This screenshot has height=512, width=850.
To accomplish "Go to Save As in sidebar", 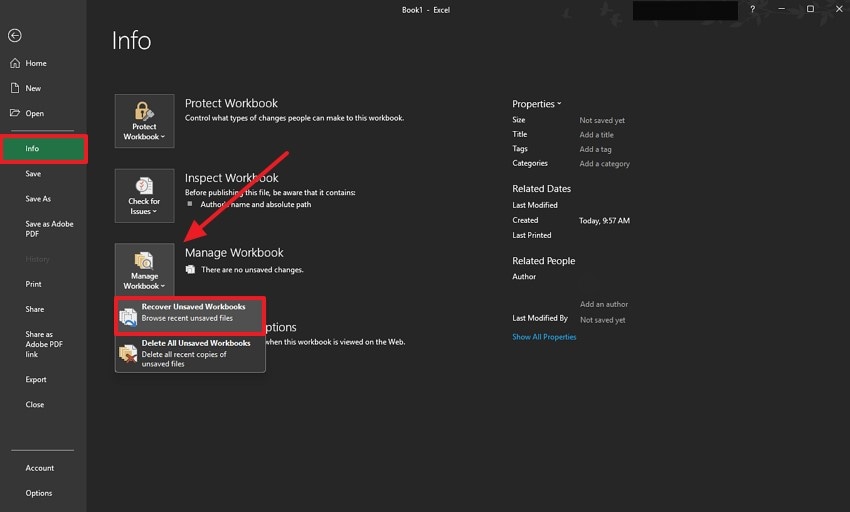I will pyautogui.click(x=38, y=199).
